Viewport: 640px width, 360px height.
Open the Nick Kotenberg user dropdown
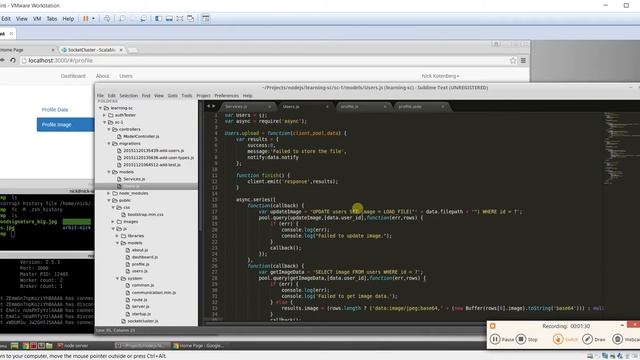point(440,76)
